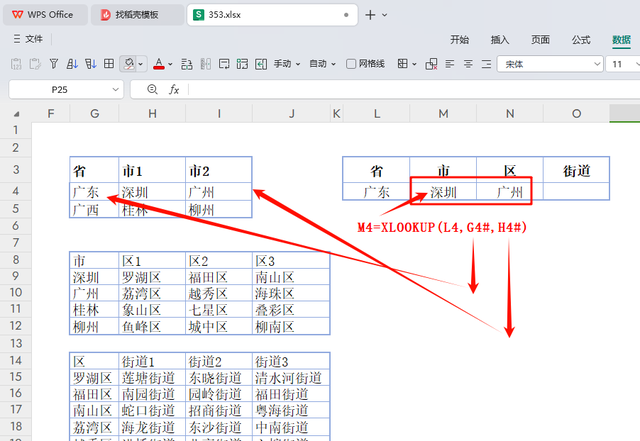640x441 pixels.
Task: Select cell containing 桂林 in row 5
Action: coord(152,209)
